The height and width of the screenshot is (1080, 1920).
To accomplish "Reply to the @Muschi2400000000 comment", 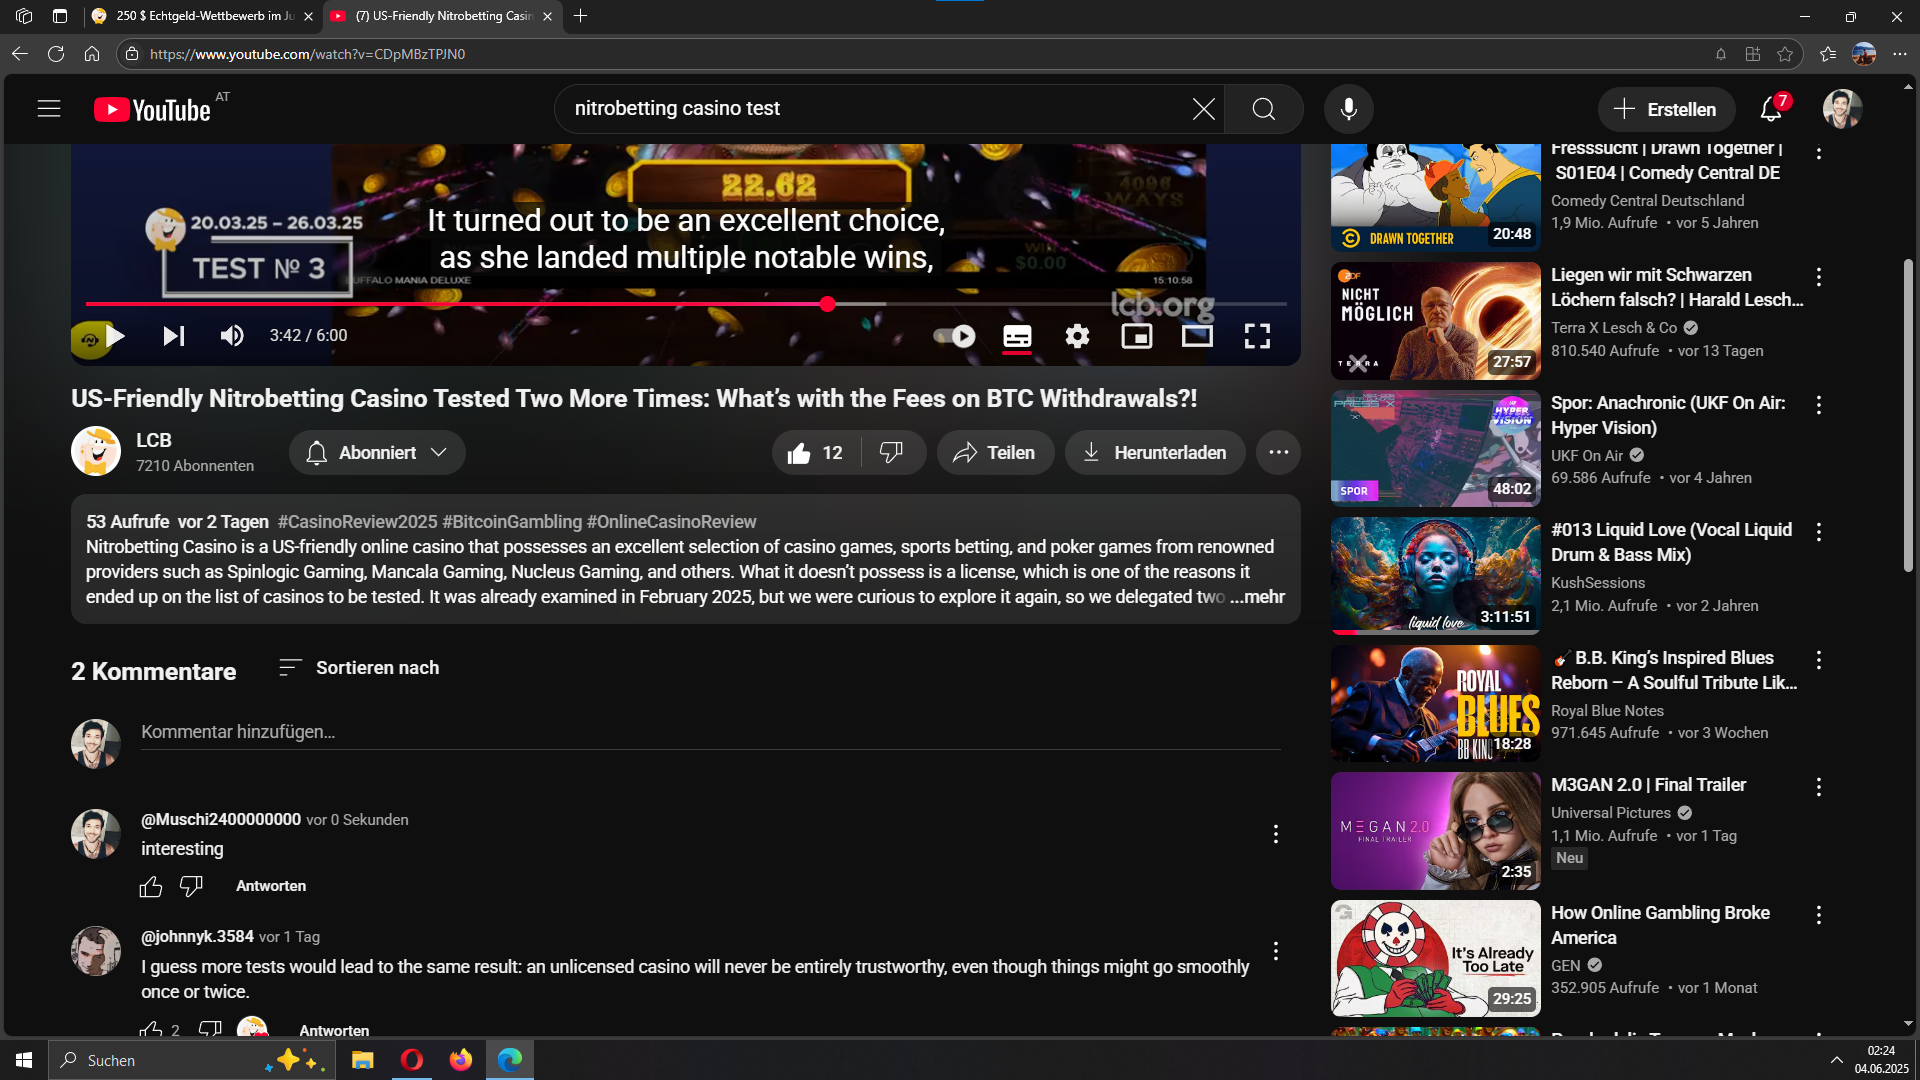I will [271, 886].
